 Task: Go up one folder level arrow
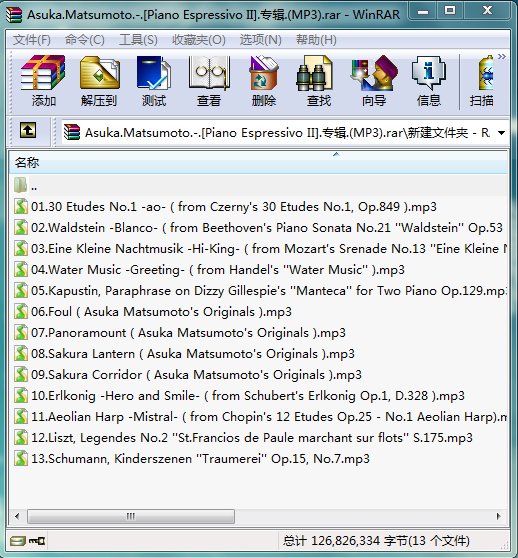[x=28, y=130]
